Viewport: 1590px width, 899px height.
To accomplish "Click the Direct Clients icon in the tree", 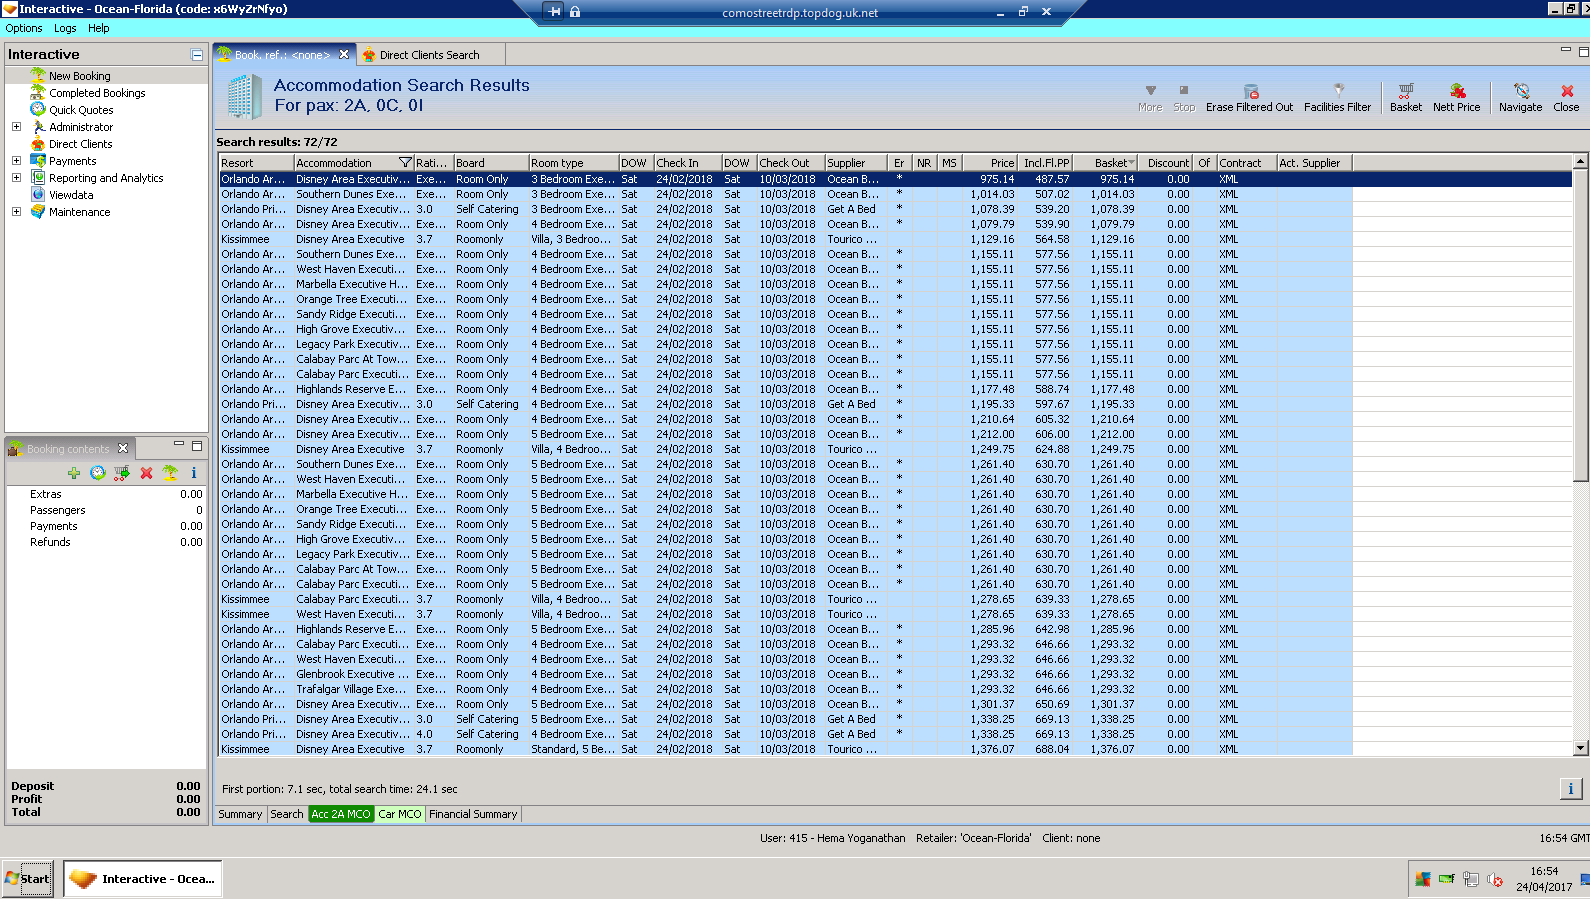I will [38, 144].
